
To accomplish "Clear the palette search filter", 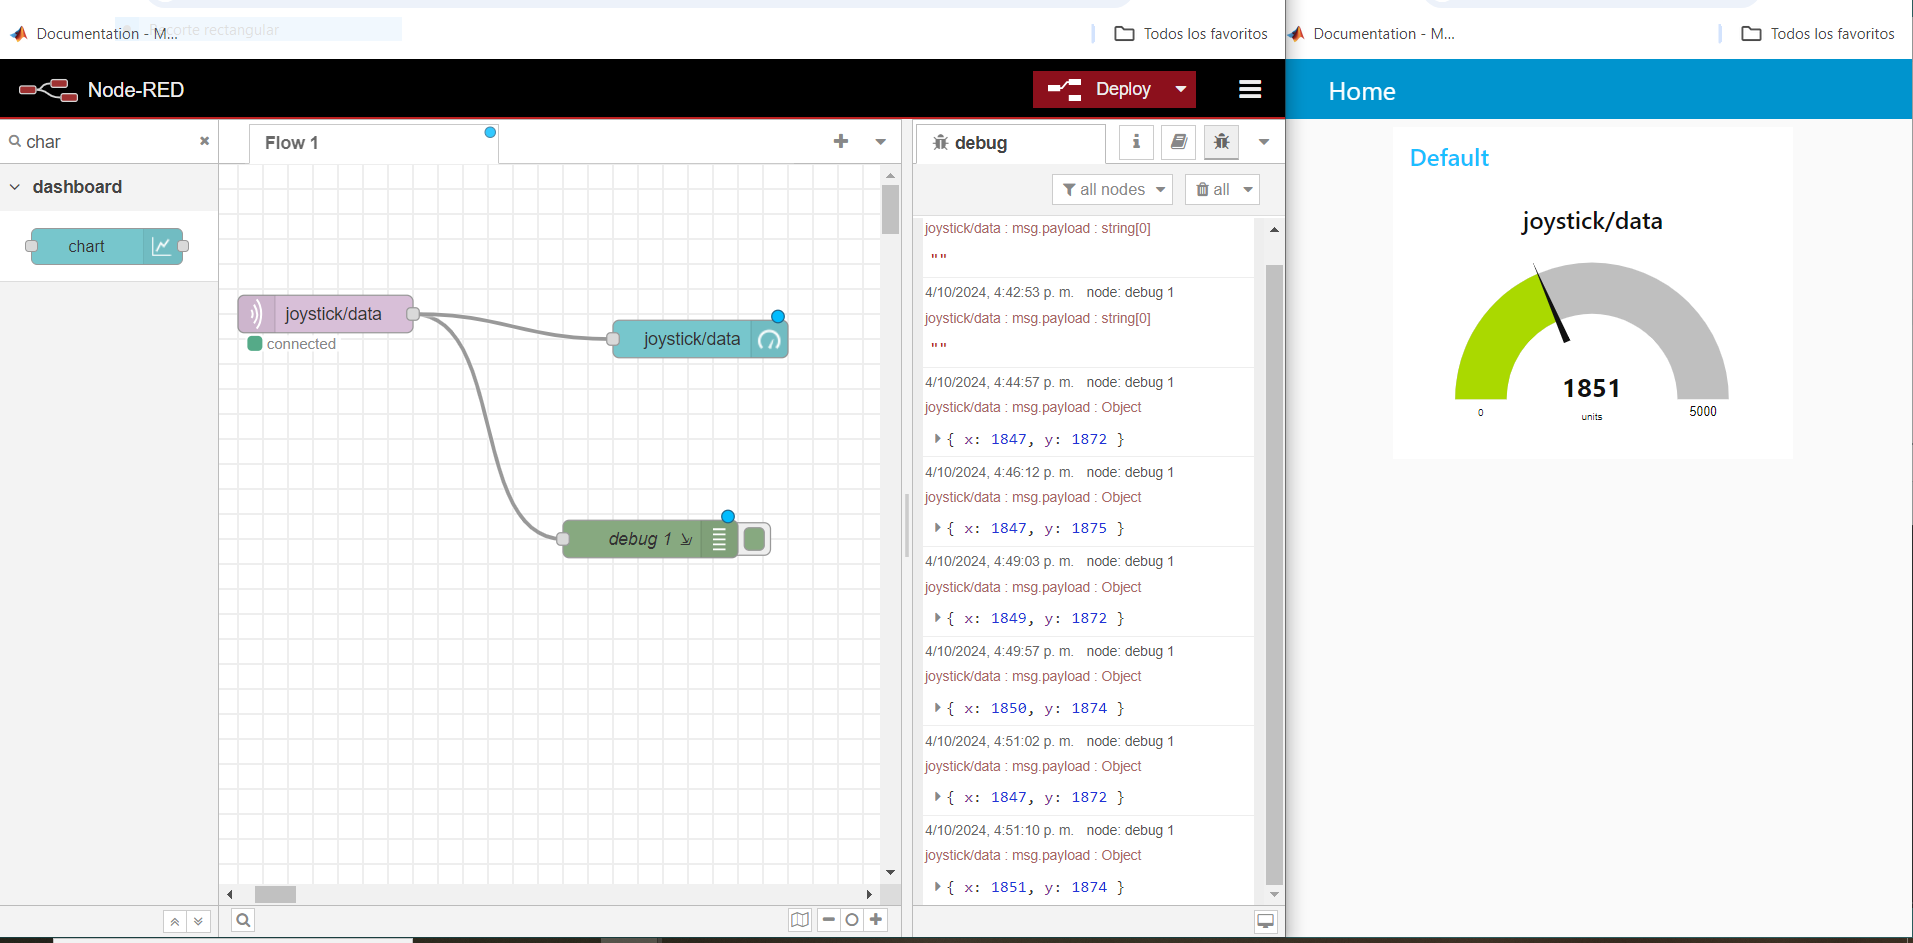I will (204, 141).
